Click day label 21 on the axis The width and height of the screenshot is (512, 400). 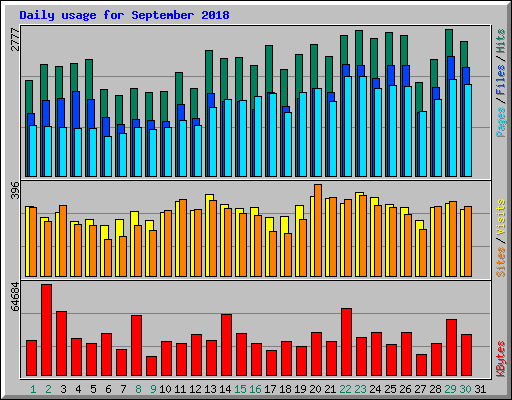coord(330,389)
